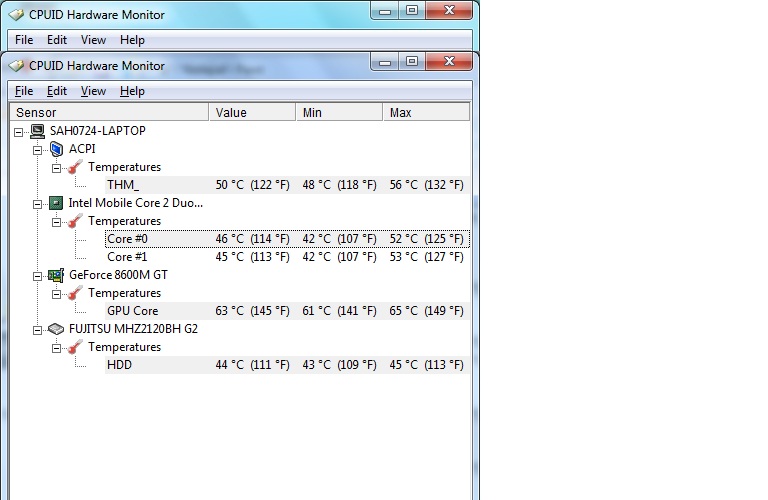Minimize the back Hardware Monitor window
This screenshot has width=768, height=500.
click(x=385, y=11)
